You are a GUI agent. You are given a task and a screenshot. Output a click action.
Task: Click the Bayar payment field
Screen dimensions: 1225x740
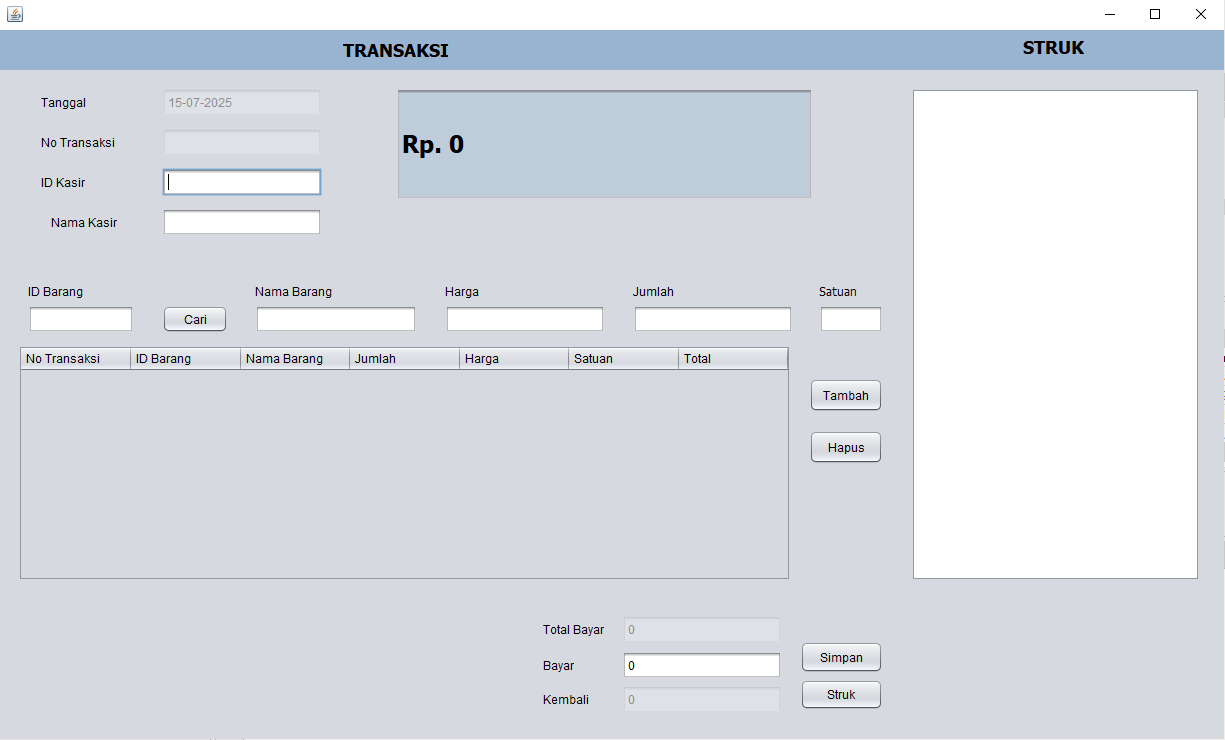[702, 665]
